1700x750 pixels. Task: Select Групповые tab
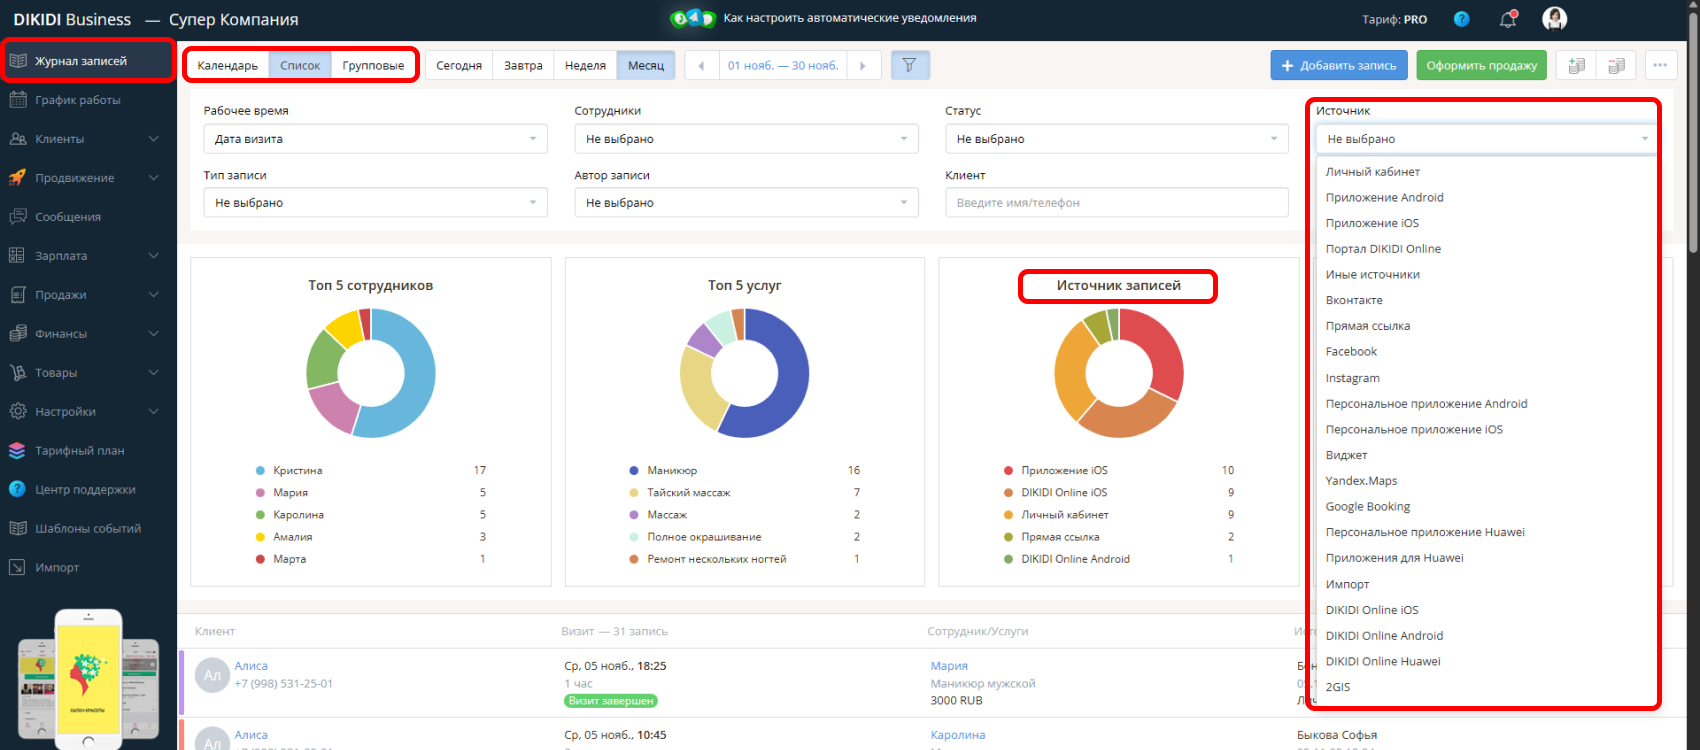pos(373,66)
